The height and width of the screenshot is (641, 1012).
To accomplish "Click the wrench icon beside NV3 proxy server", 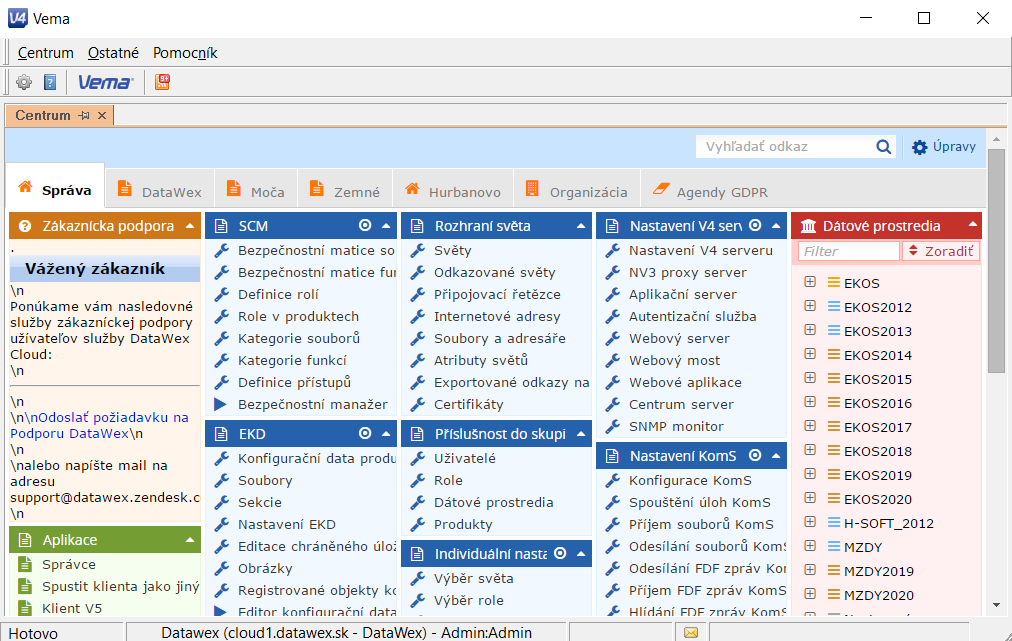I will 612,272.
